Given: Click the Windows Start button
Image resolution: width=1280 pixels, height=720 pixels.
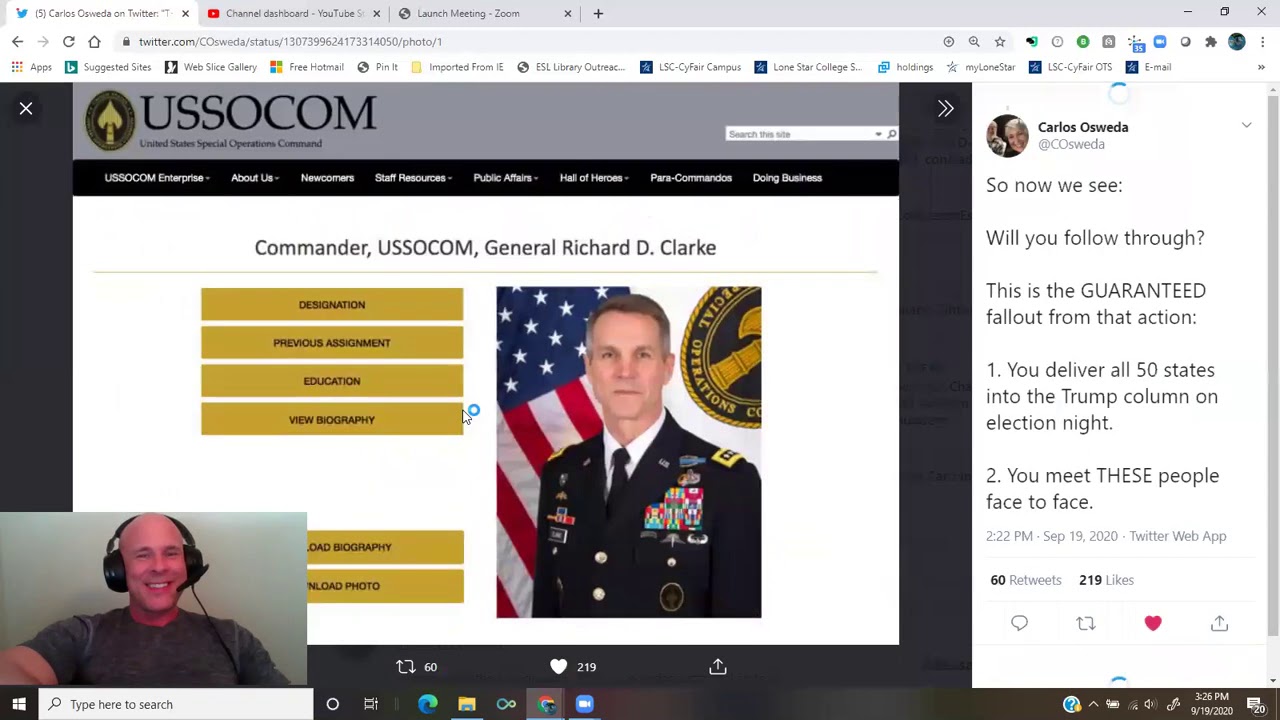Looking at the screenshot, I should pyautogui.click(x=19, y=704).
